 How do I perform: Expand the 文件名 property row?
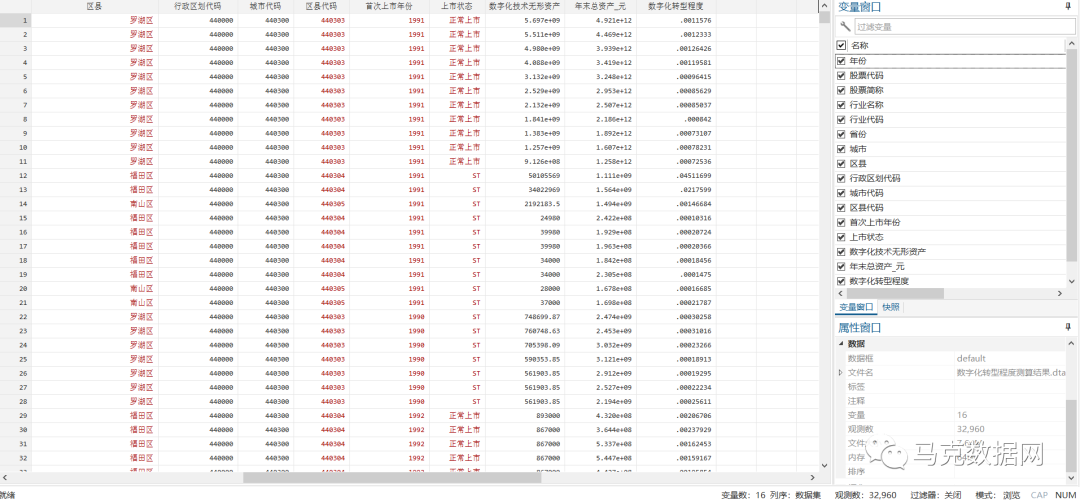tap(840, 373)
